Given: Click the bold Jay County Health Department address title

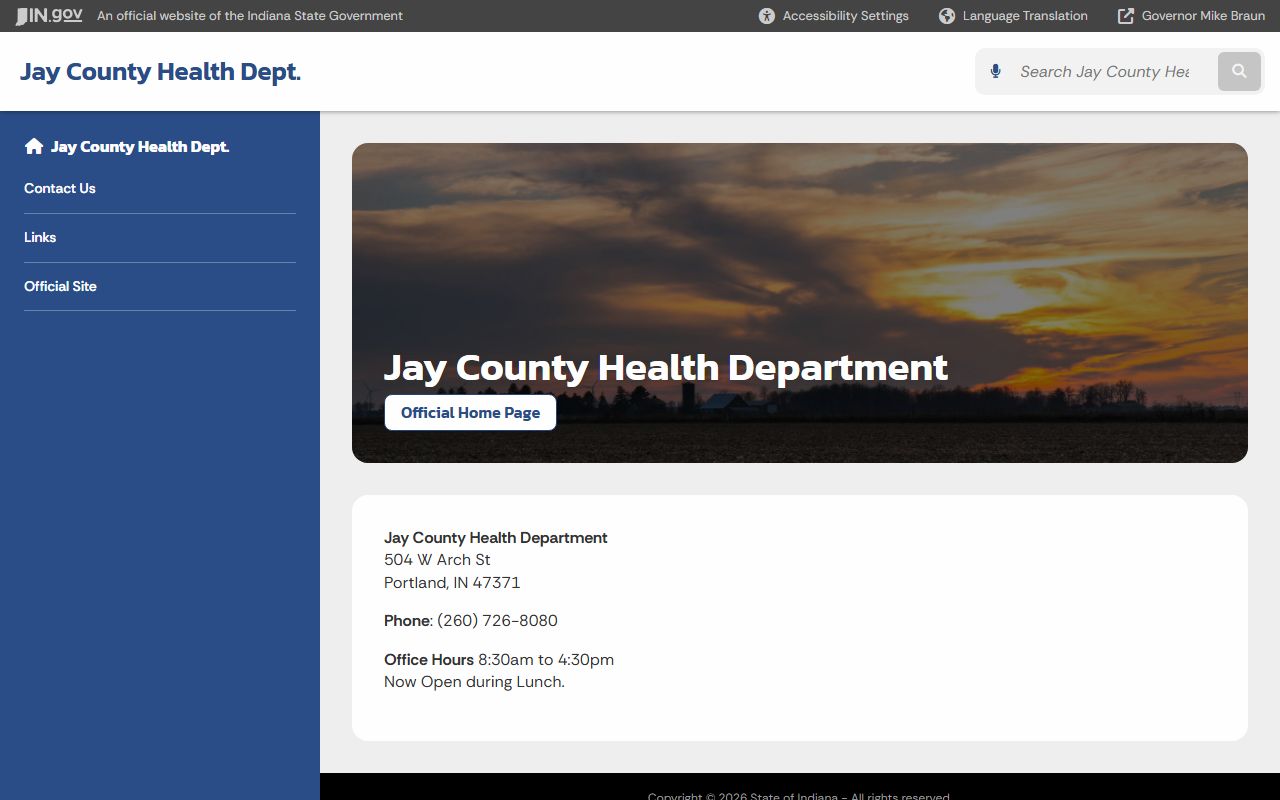Looking at the screenshot, I should tap(496, 538).
